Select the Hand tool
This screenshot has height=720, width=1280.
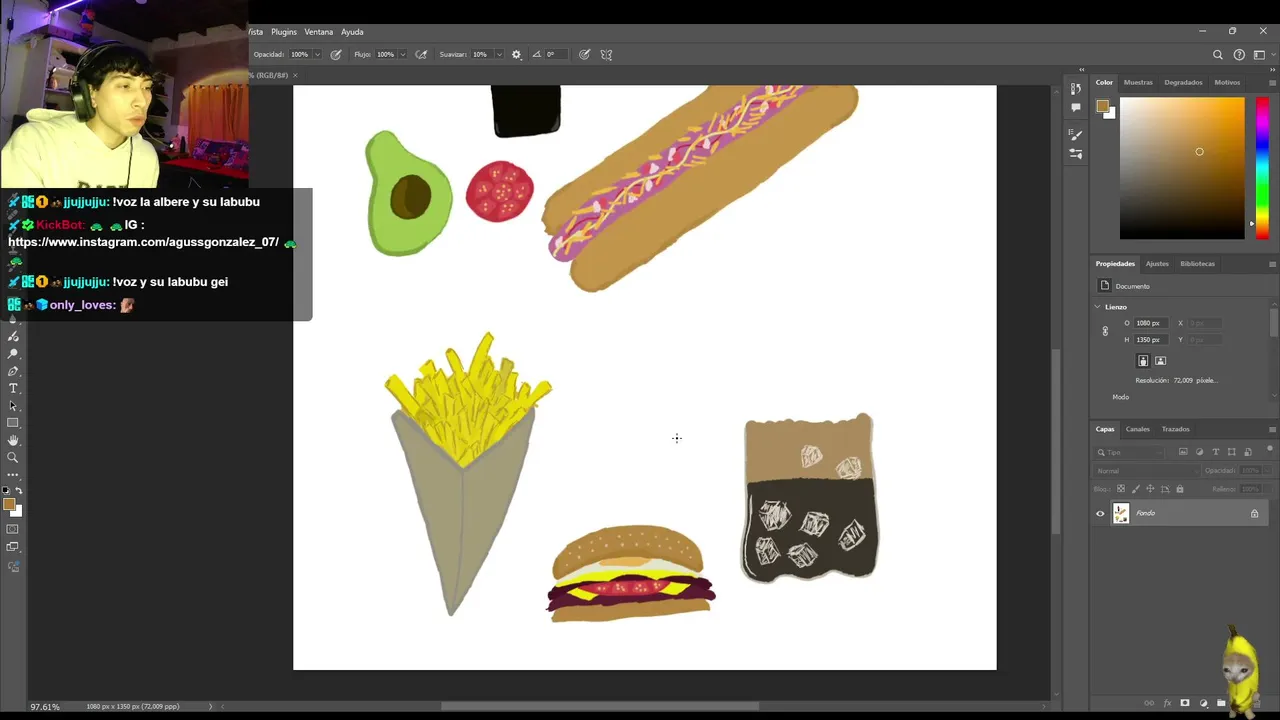13,440
